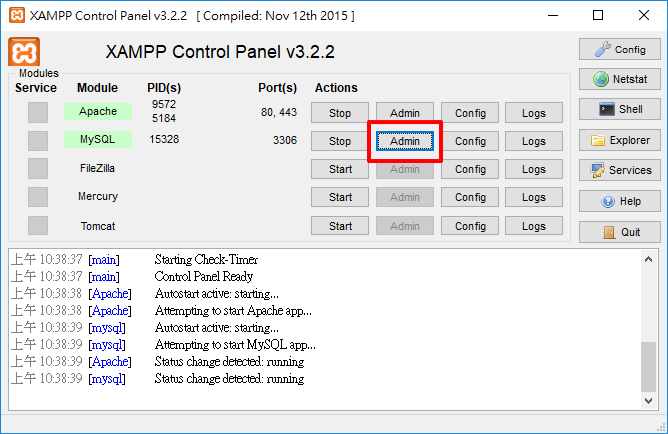
Task: View FileZilla Logs
Action: (x=534, y=169)
